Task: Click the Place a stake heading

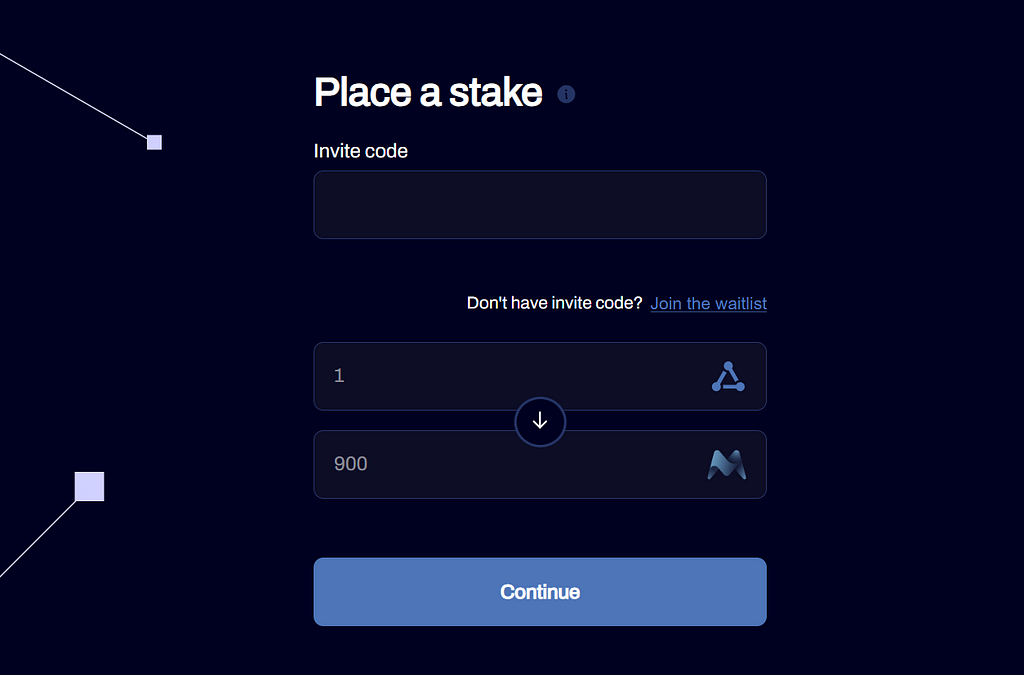Action: (428, 92)
